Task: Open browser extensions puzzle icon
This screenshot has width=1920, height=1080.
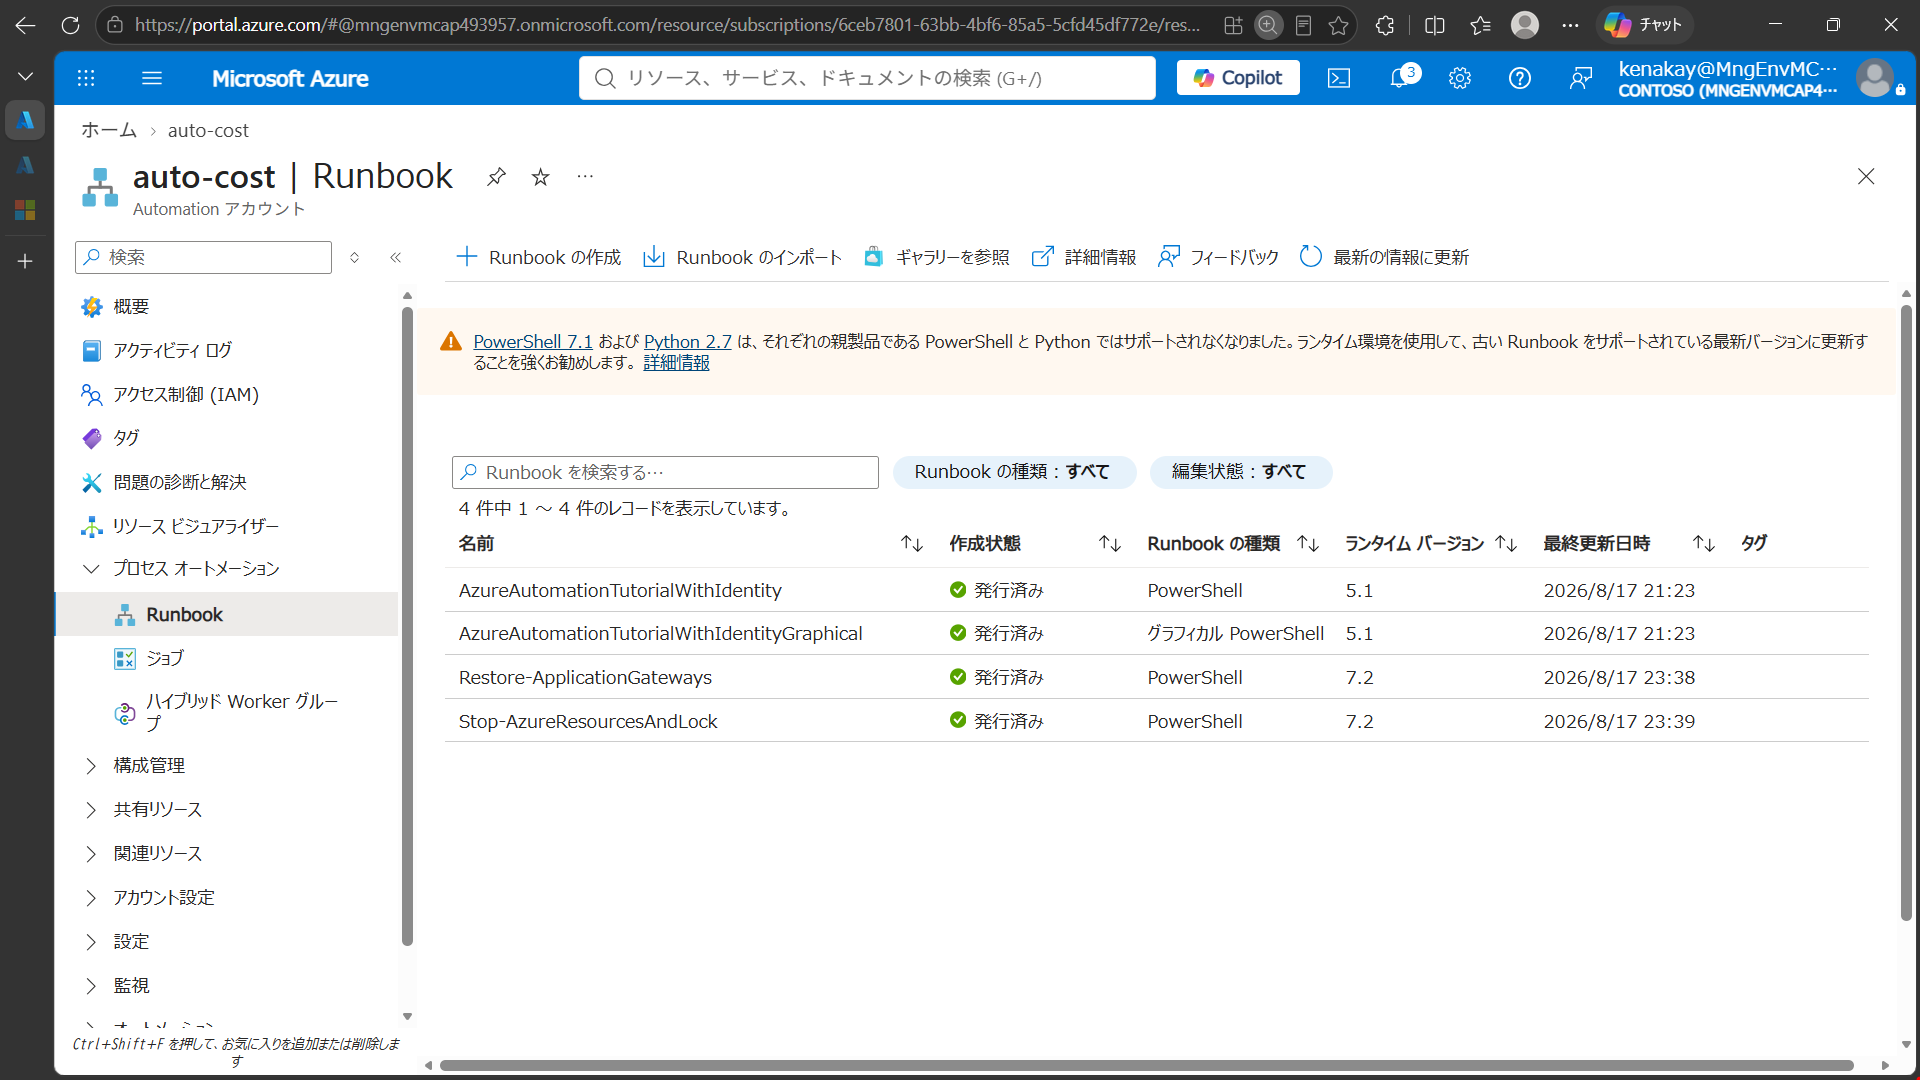Action: pos(1385,25)
